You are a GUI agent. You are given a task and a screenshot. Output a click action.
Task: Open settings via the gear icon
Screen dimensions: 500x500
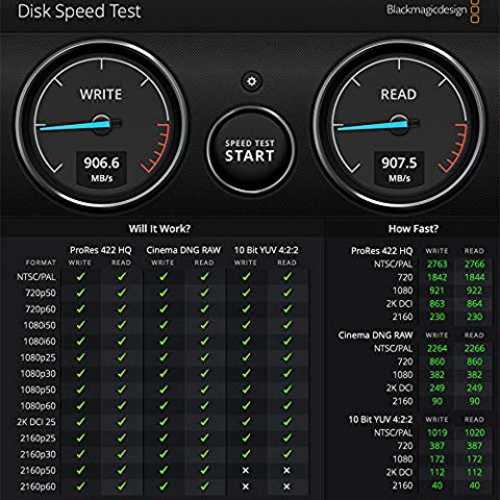[252, 81]
